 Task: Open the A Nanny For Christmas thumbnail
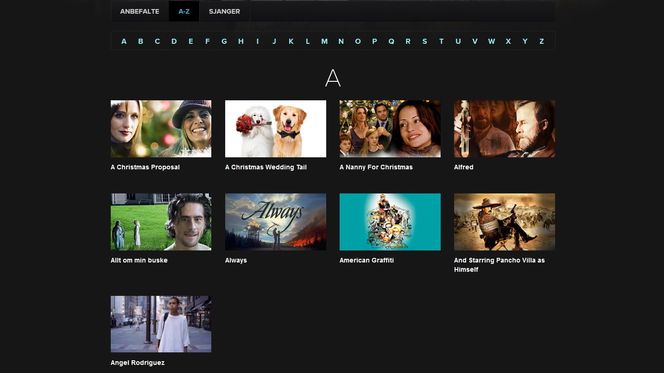pyautogui.click(x=390, y=129)
